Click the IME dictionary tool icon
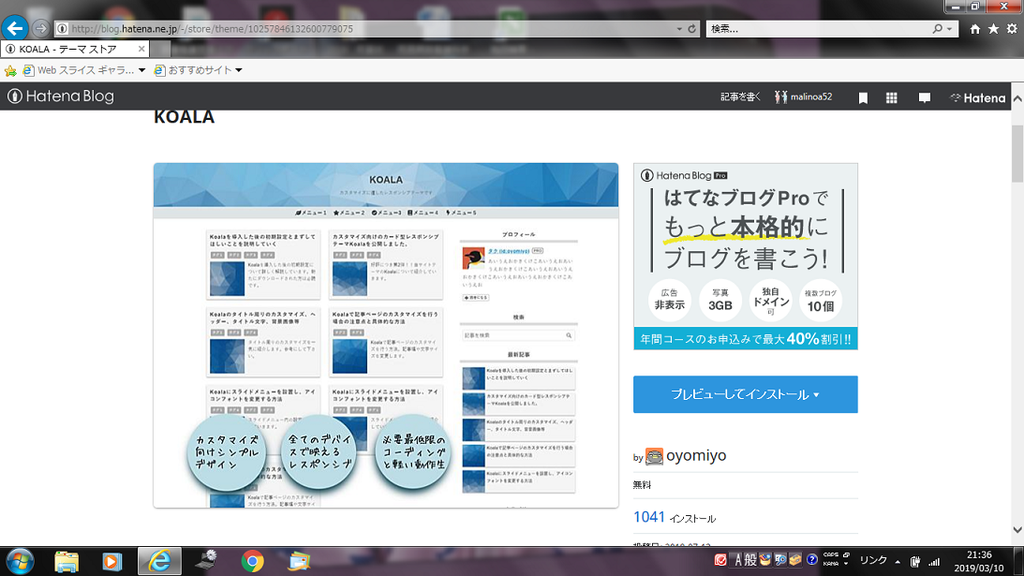The image size is (1024, 576). (765, 560)
